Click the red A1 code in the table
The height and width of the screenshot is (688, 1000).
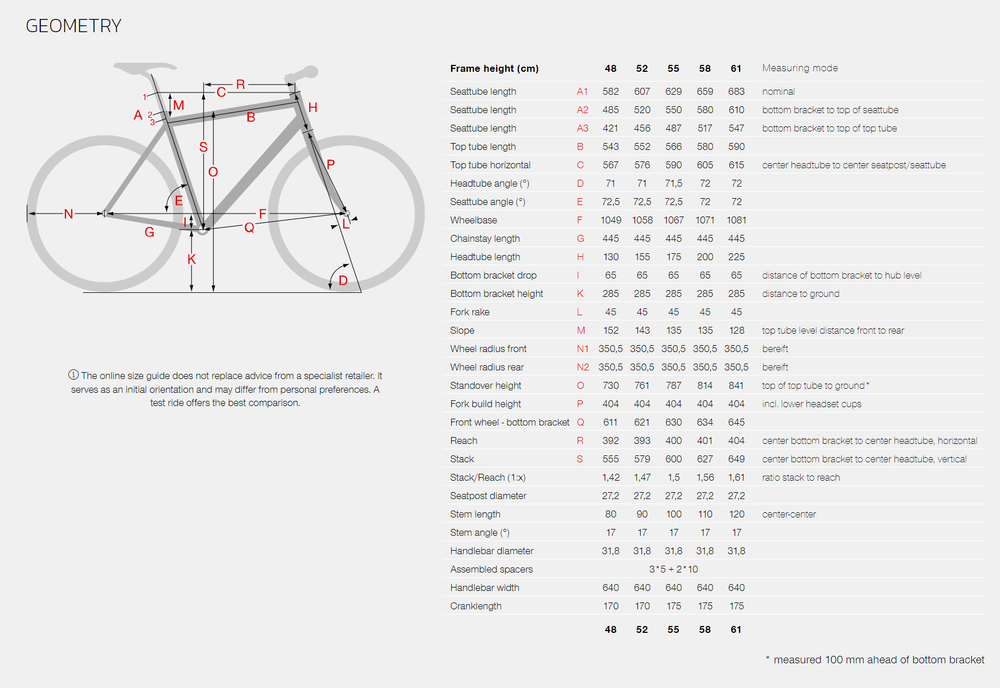582,92
